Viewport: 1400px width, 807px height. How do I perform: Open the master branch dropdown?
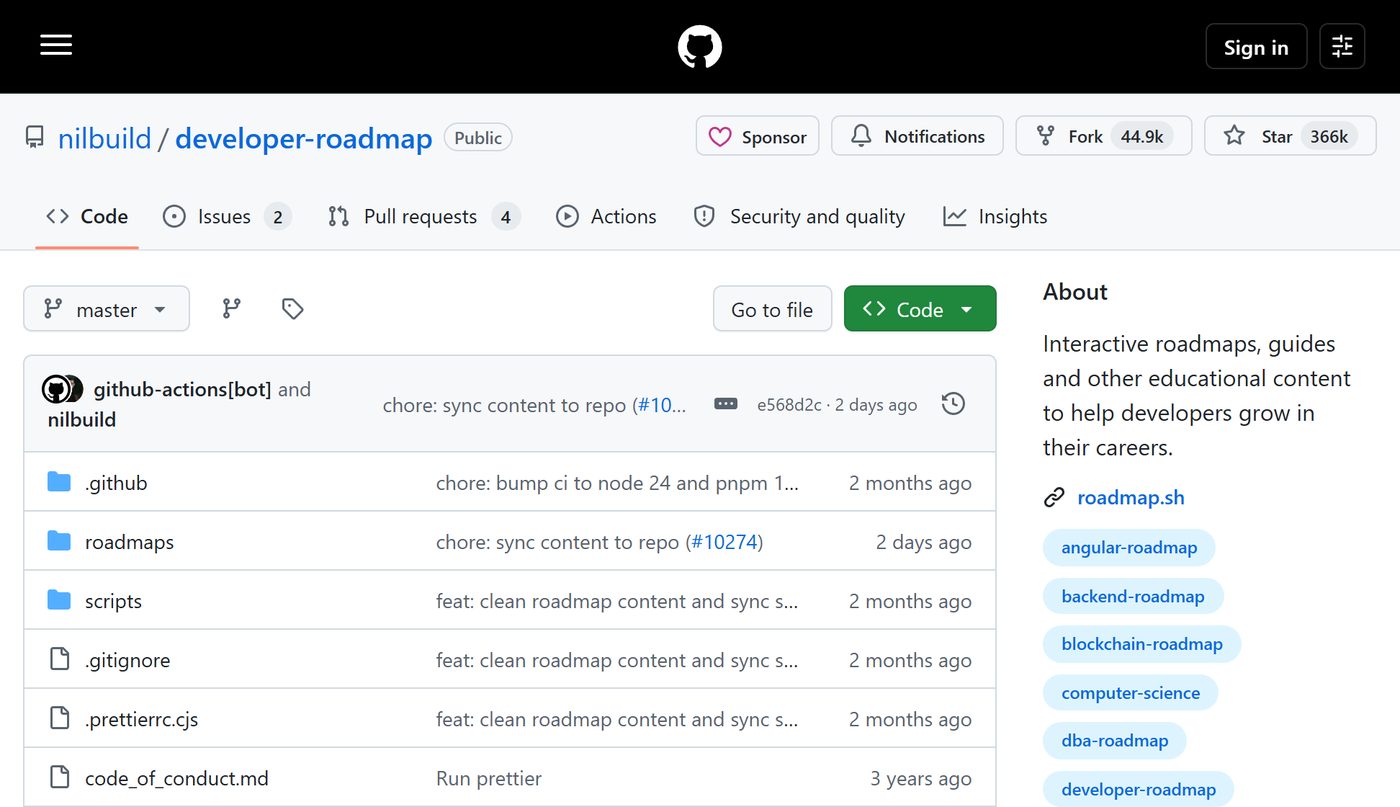click(106, 309)
